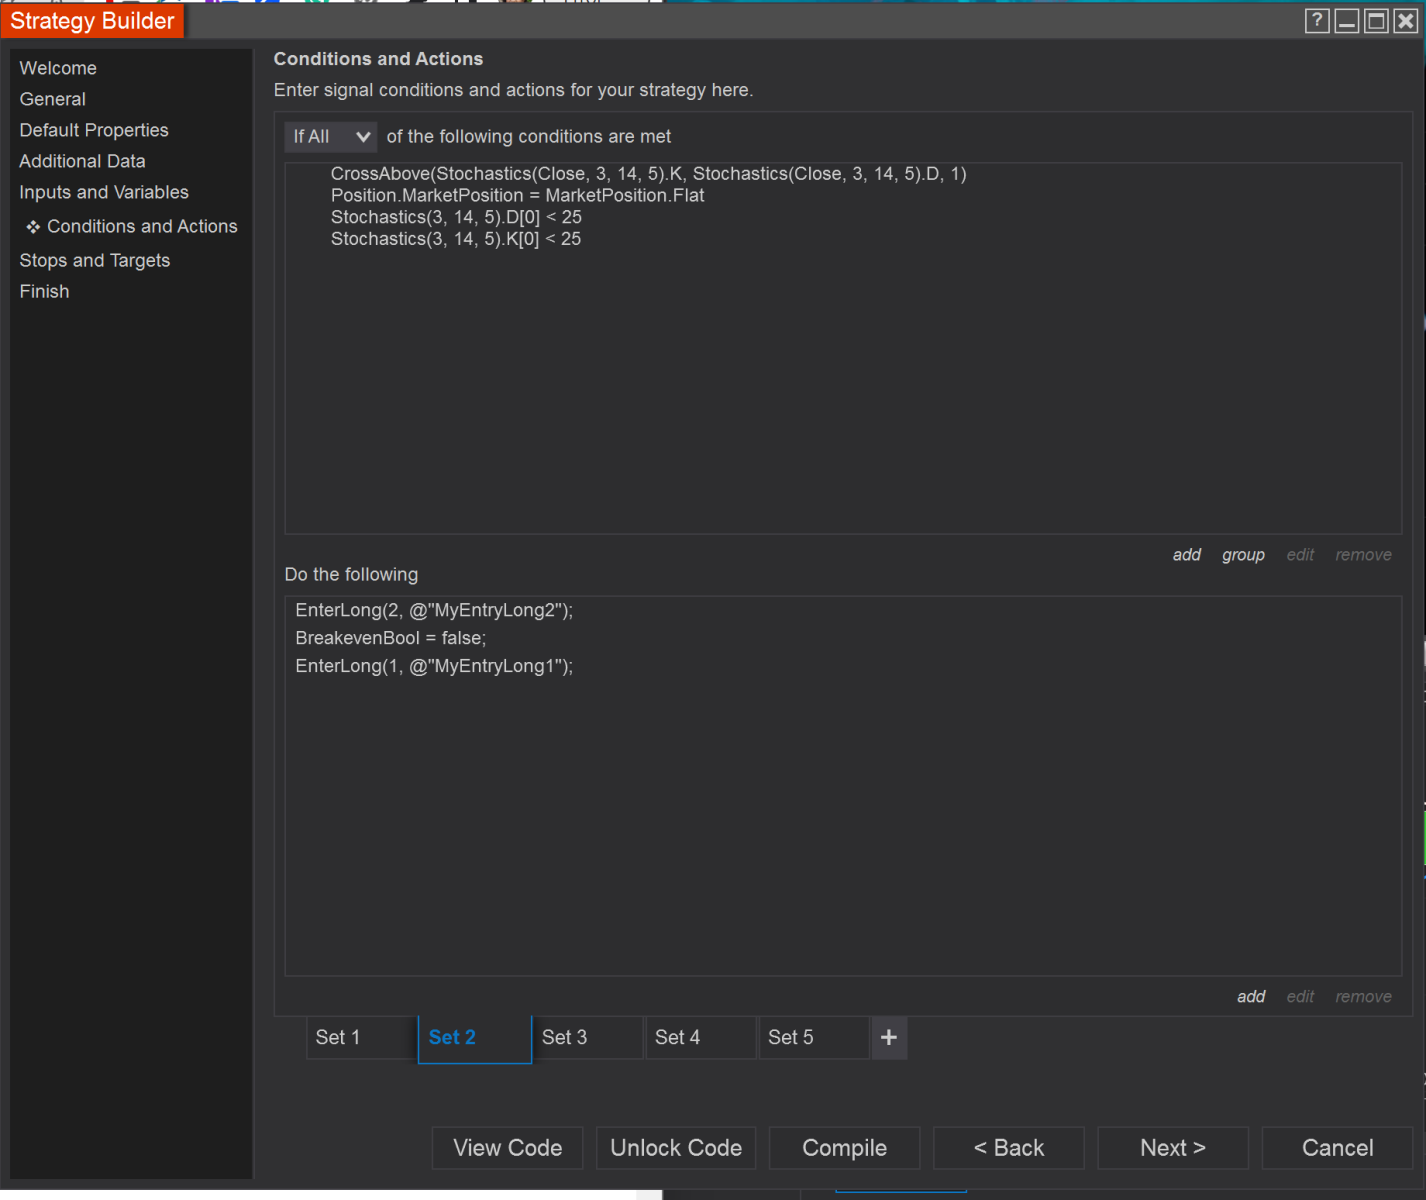
Task: Cancel the Strategy Builder wizard
Action: pos(1338,1148)
